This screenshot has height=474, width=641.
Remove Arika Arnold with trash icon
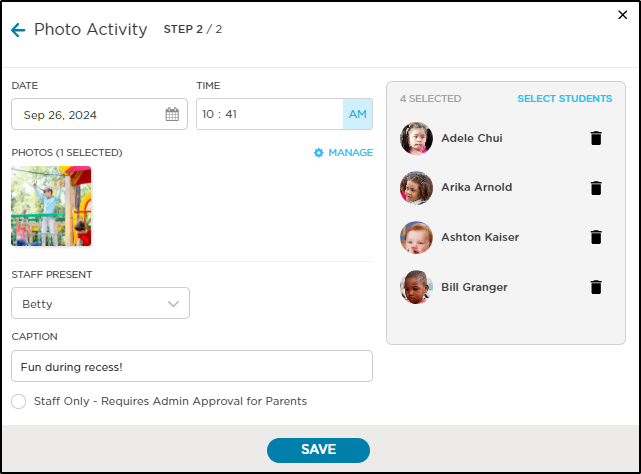tap(596, 188)
